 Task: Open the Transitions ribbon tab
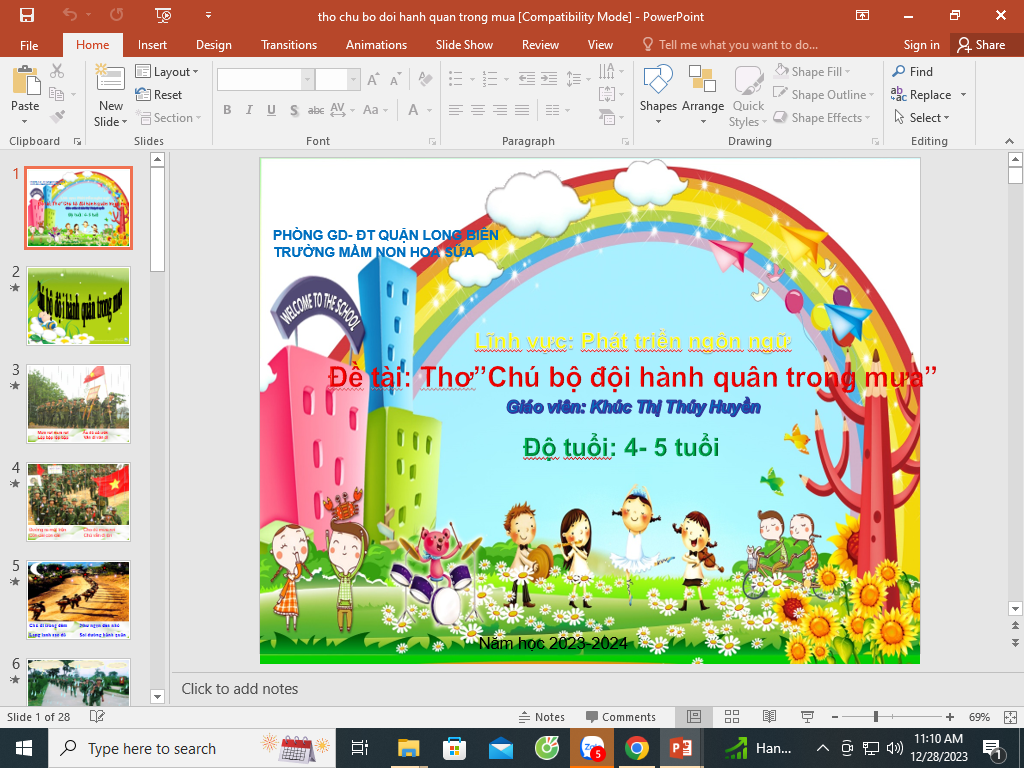click(x=288, y=45)
